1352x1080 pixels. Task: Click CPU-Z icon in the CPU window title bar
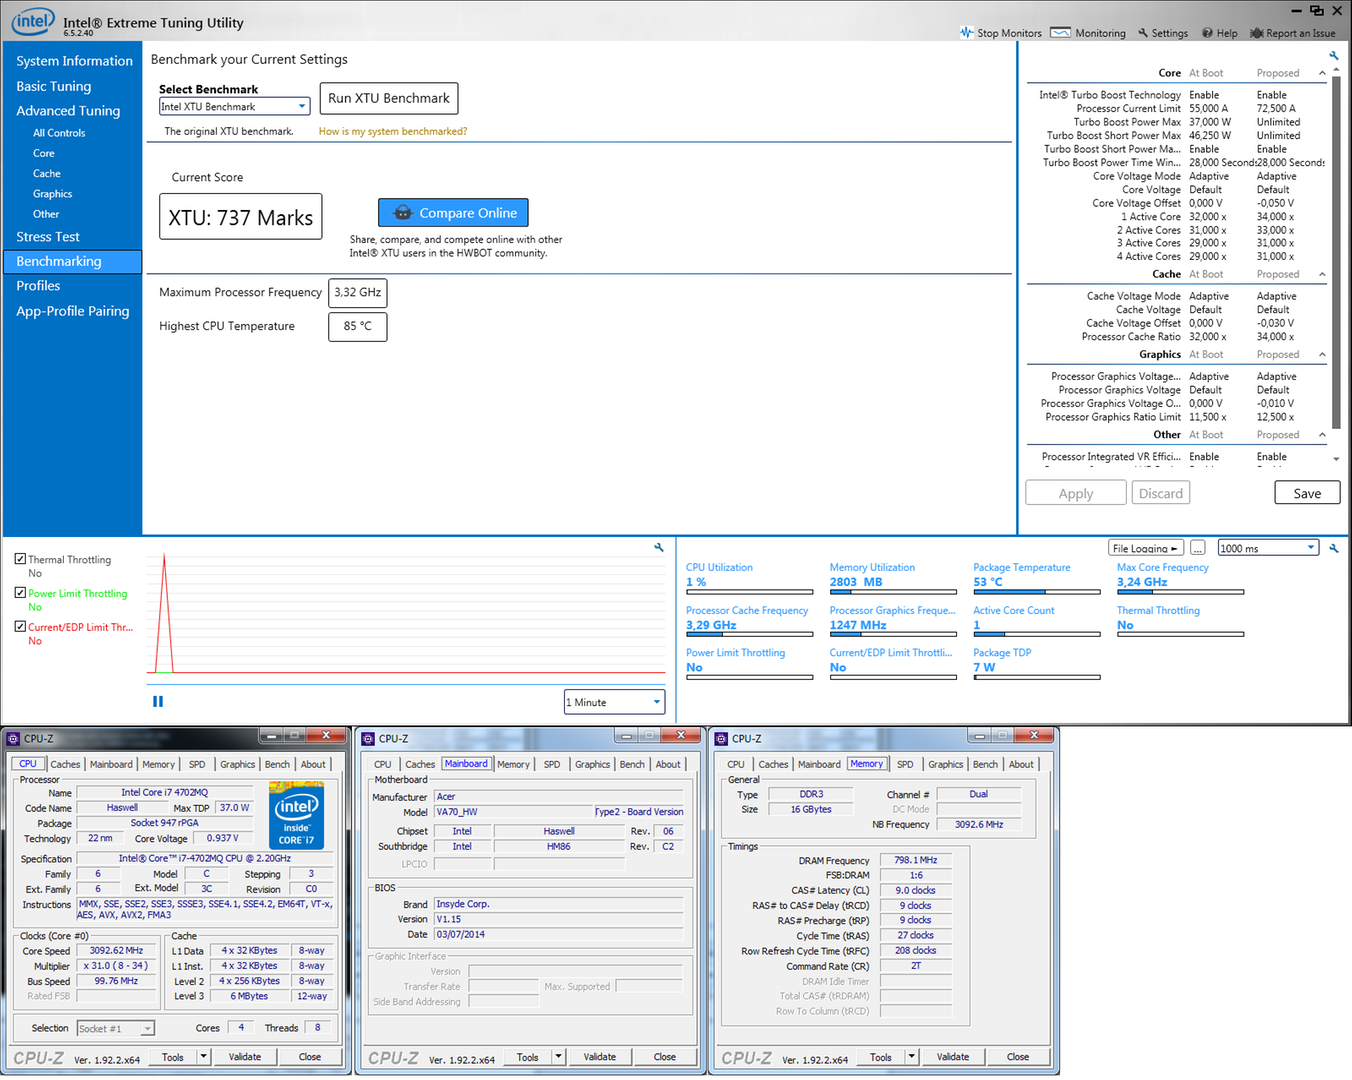point(13,738)
